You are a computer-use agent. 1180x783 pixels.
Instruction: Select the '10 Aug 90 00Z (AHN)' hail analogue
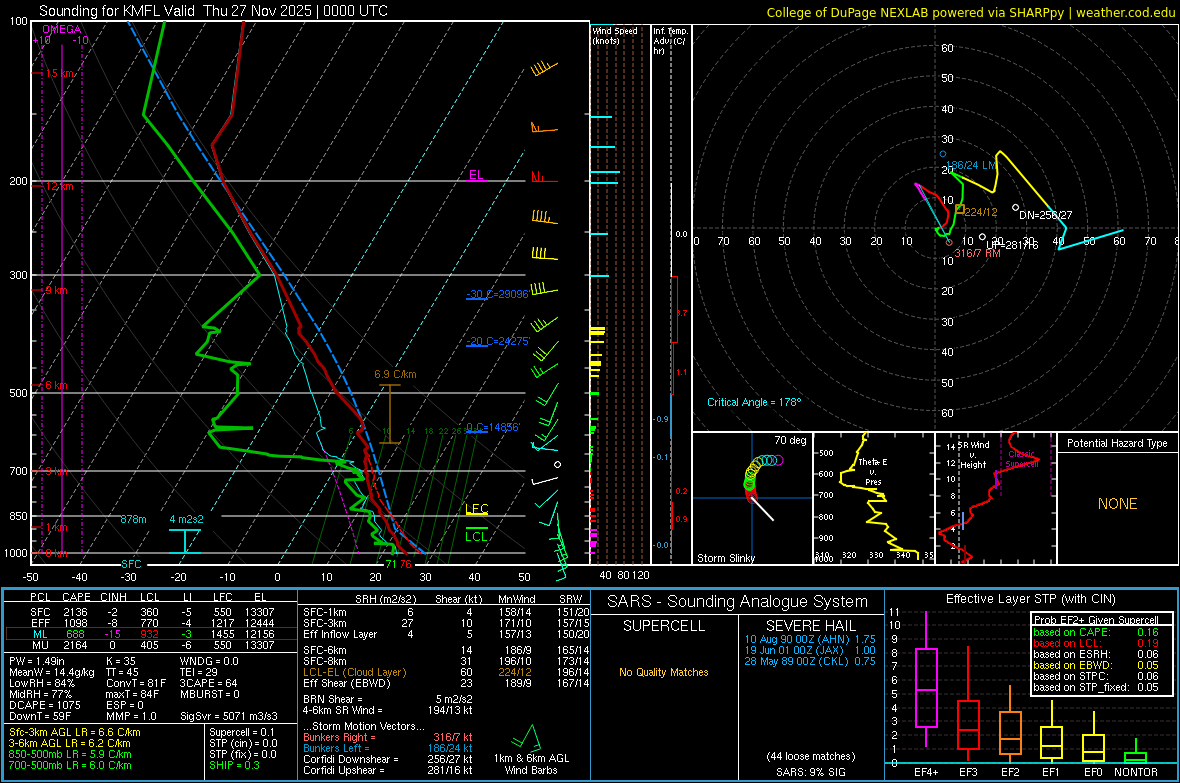click(810, 639)
